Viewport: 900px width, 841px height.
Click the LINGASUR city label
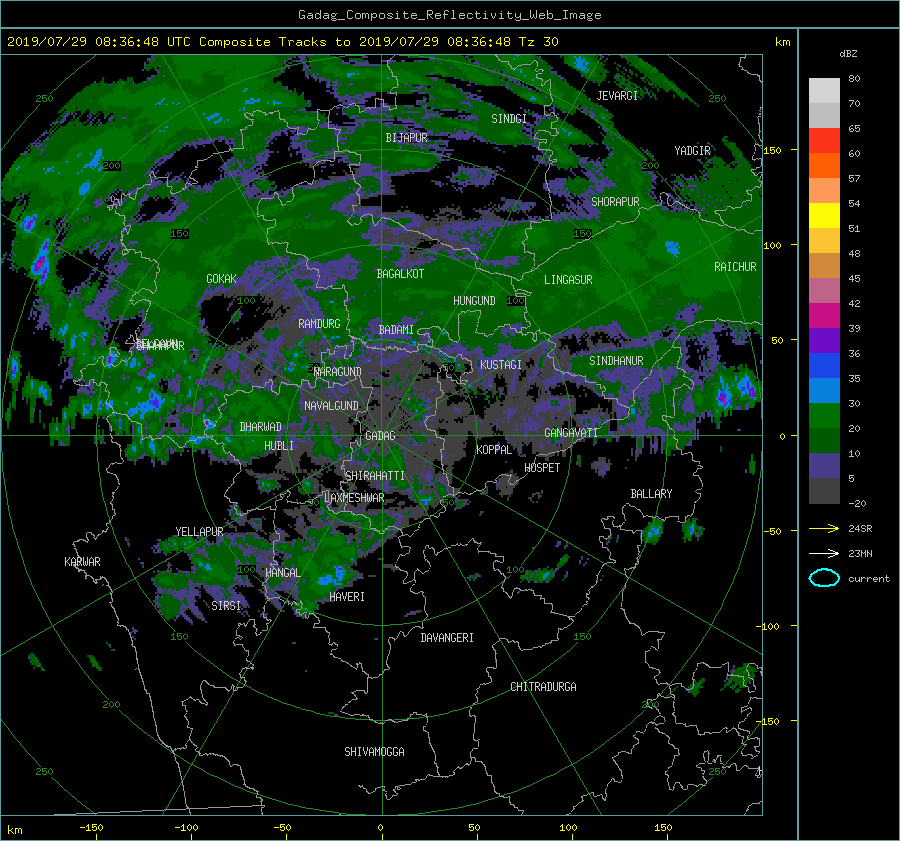[568, 280]
